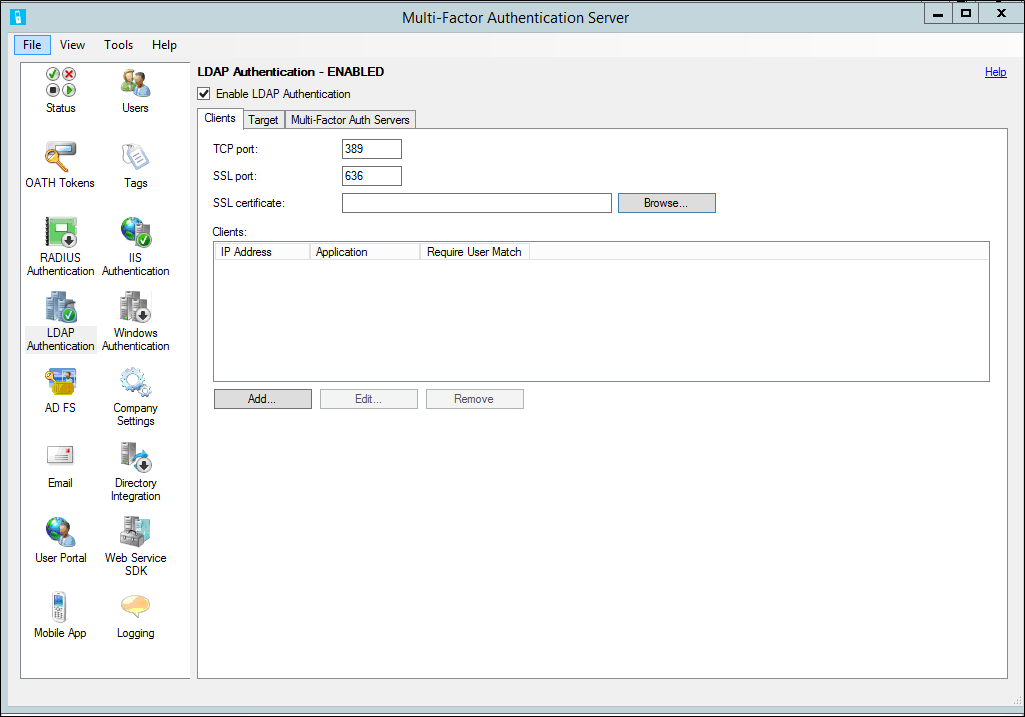Open RADIUS Authentication settings
The image size is (1025, 717).
tap(60, 238)
